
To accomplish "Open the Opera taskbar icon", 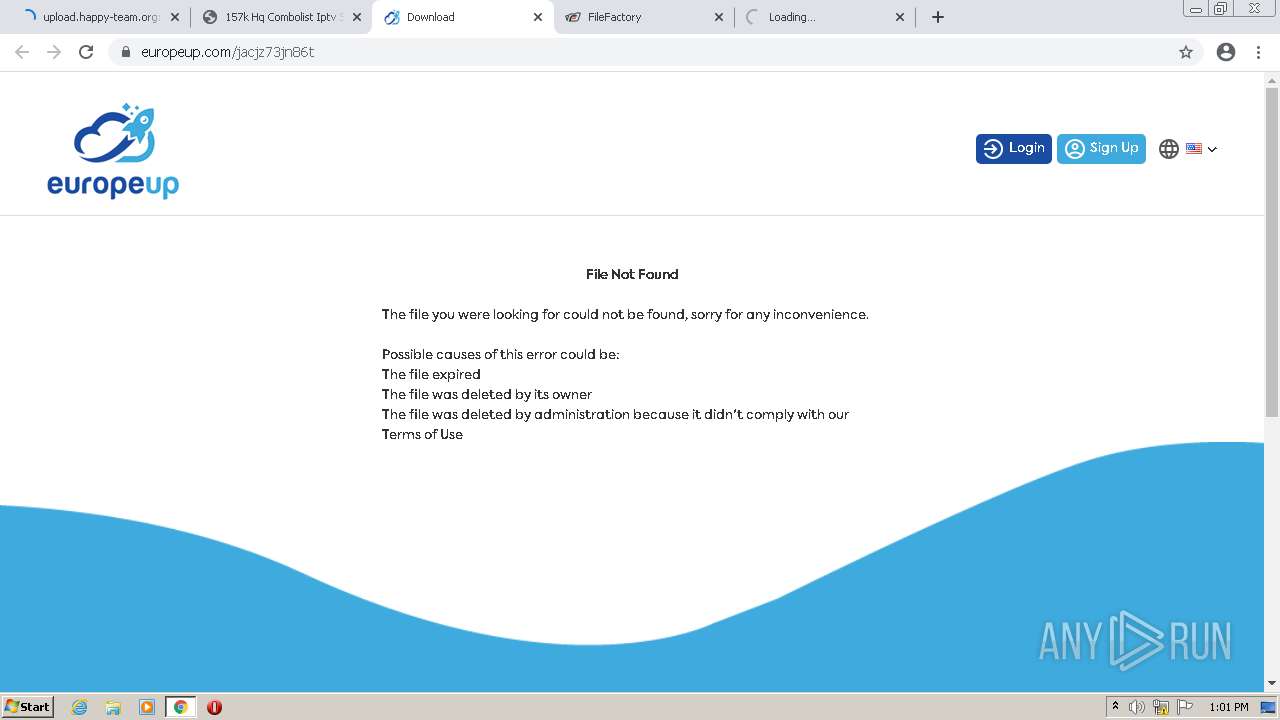I will [214, 707].
